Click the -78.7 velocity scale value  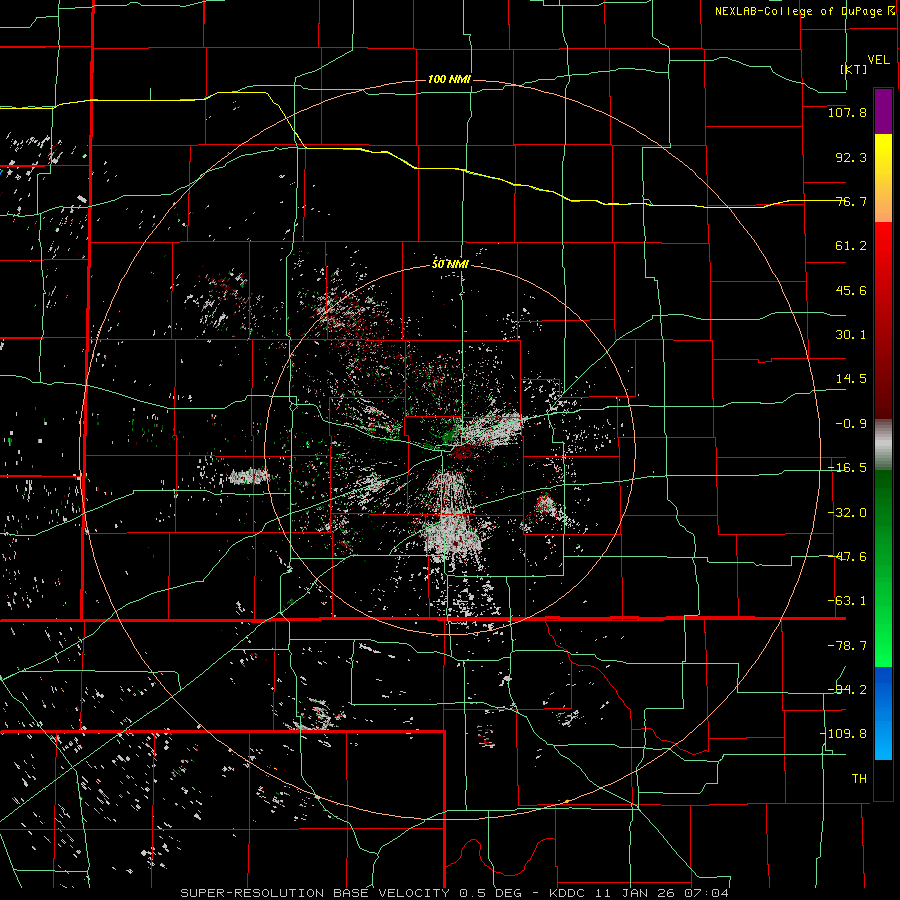[847, 646]
